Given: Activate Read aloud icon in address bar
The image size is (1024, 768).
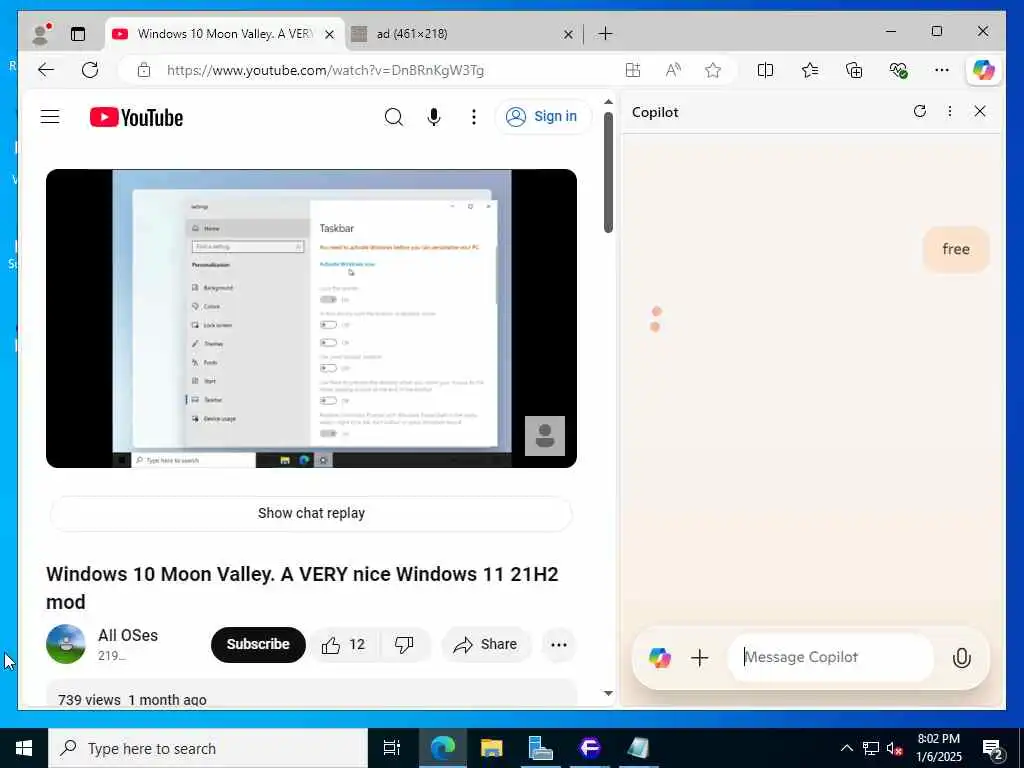Looking at the screenshot, I should tap(673, 70).
